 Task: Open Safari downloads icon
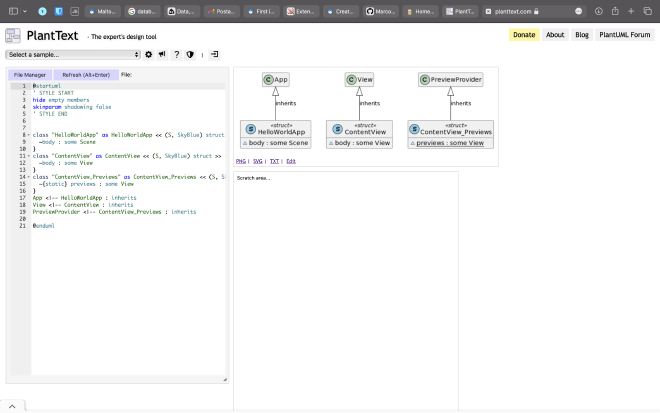598,11
